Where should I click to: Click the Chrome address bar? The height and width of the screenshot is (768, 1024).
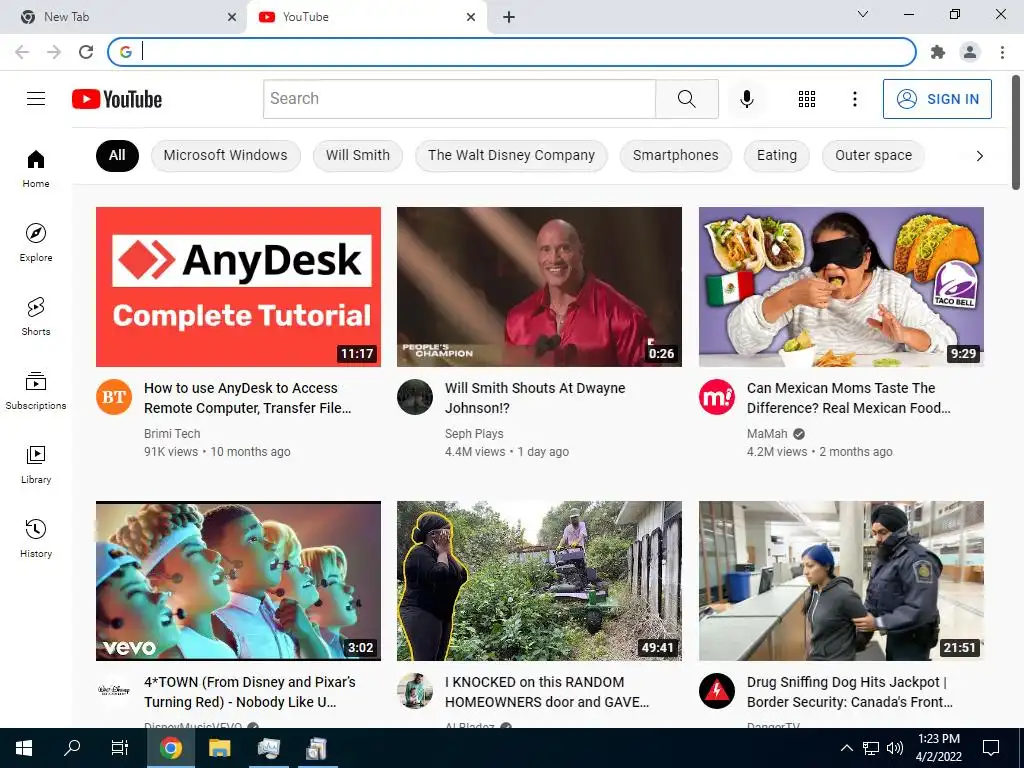(x=512, y=52)
